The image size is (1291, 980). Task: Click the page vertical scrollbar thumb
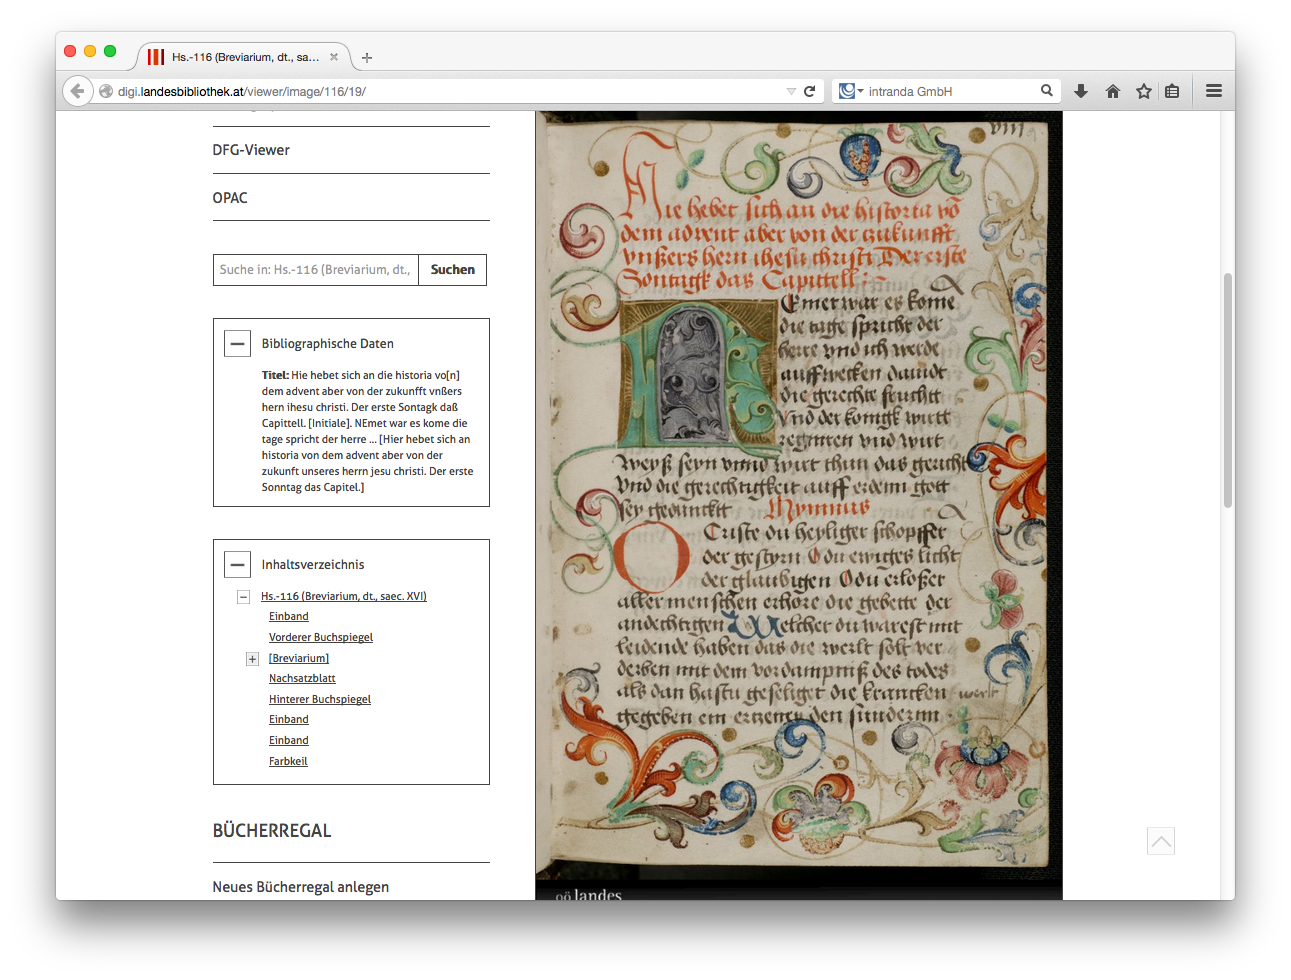(x=1228, y=390)
